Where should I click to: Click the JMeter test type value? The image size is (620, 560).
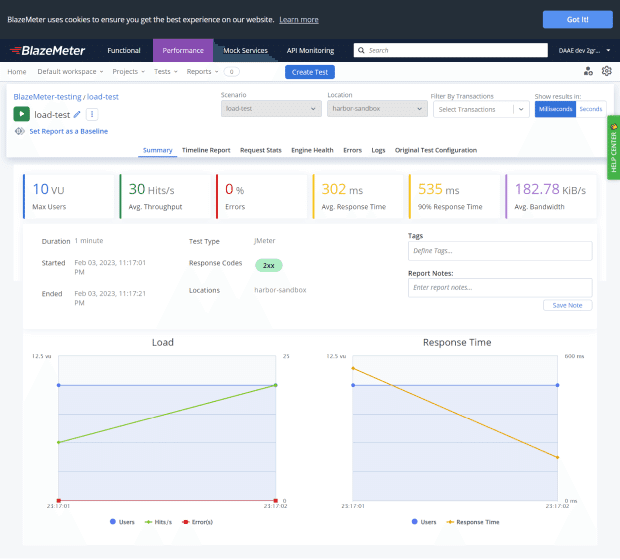265,241
